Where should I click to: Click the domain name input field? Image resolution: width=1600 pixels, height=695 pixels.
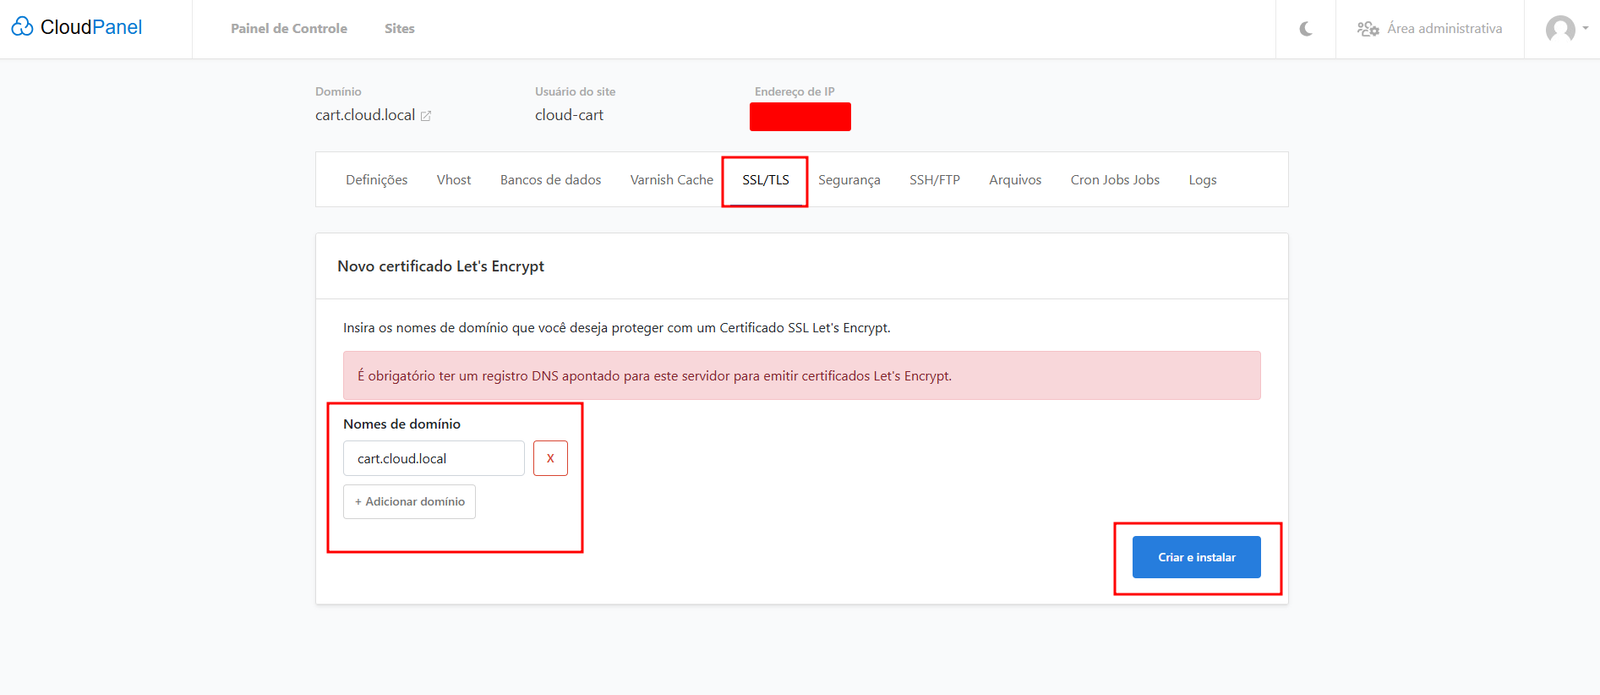433,458
